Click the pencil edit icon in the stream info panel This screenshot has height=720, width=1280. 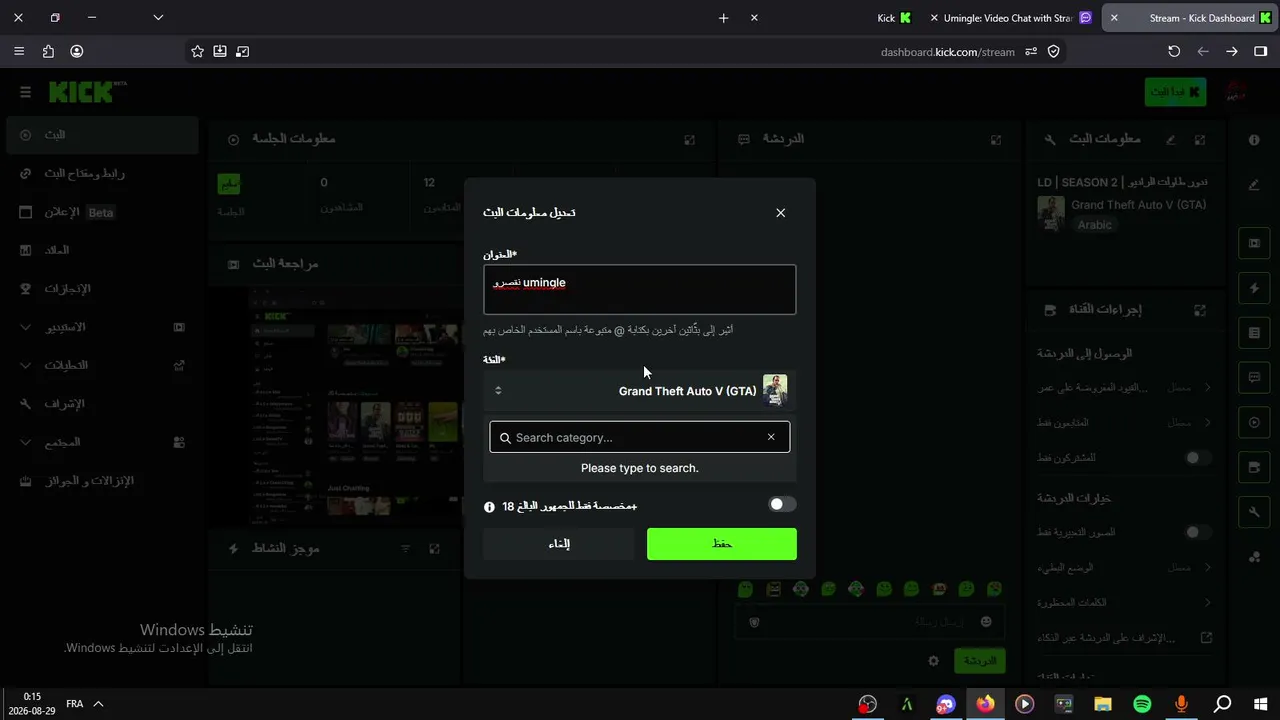[x=1171, y=140]
